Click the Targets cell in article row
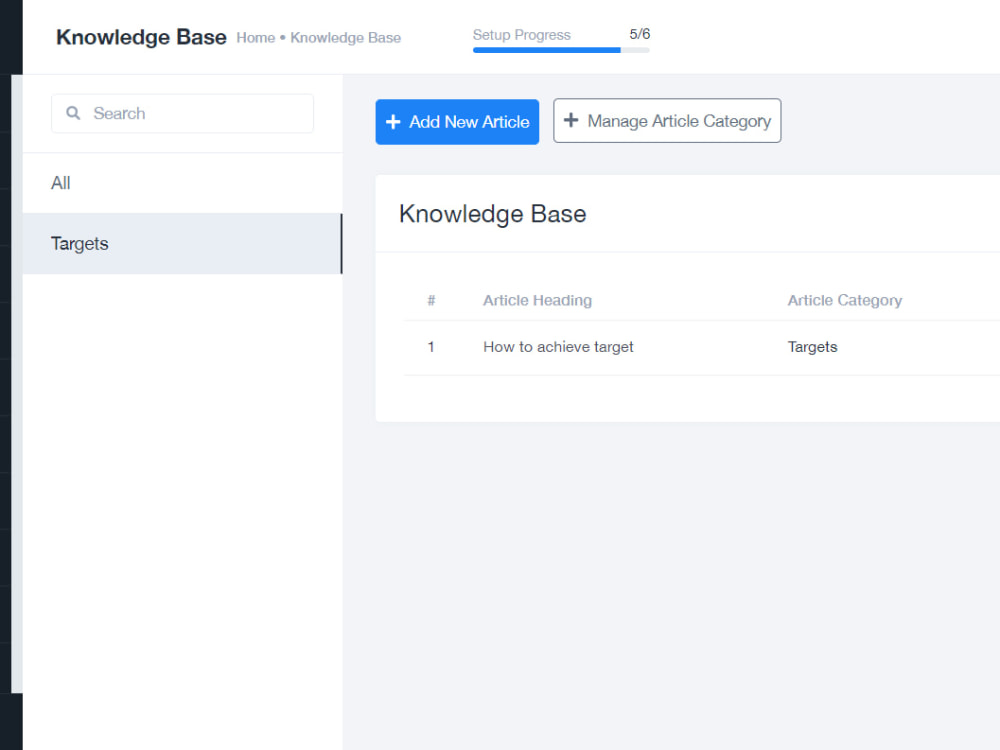Image resolution: width=1000 pixels, height=750 pixels. coord(812,347)
